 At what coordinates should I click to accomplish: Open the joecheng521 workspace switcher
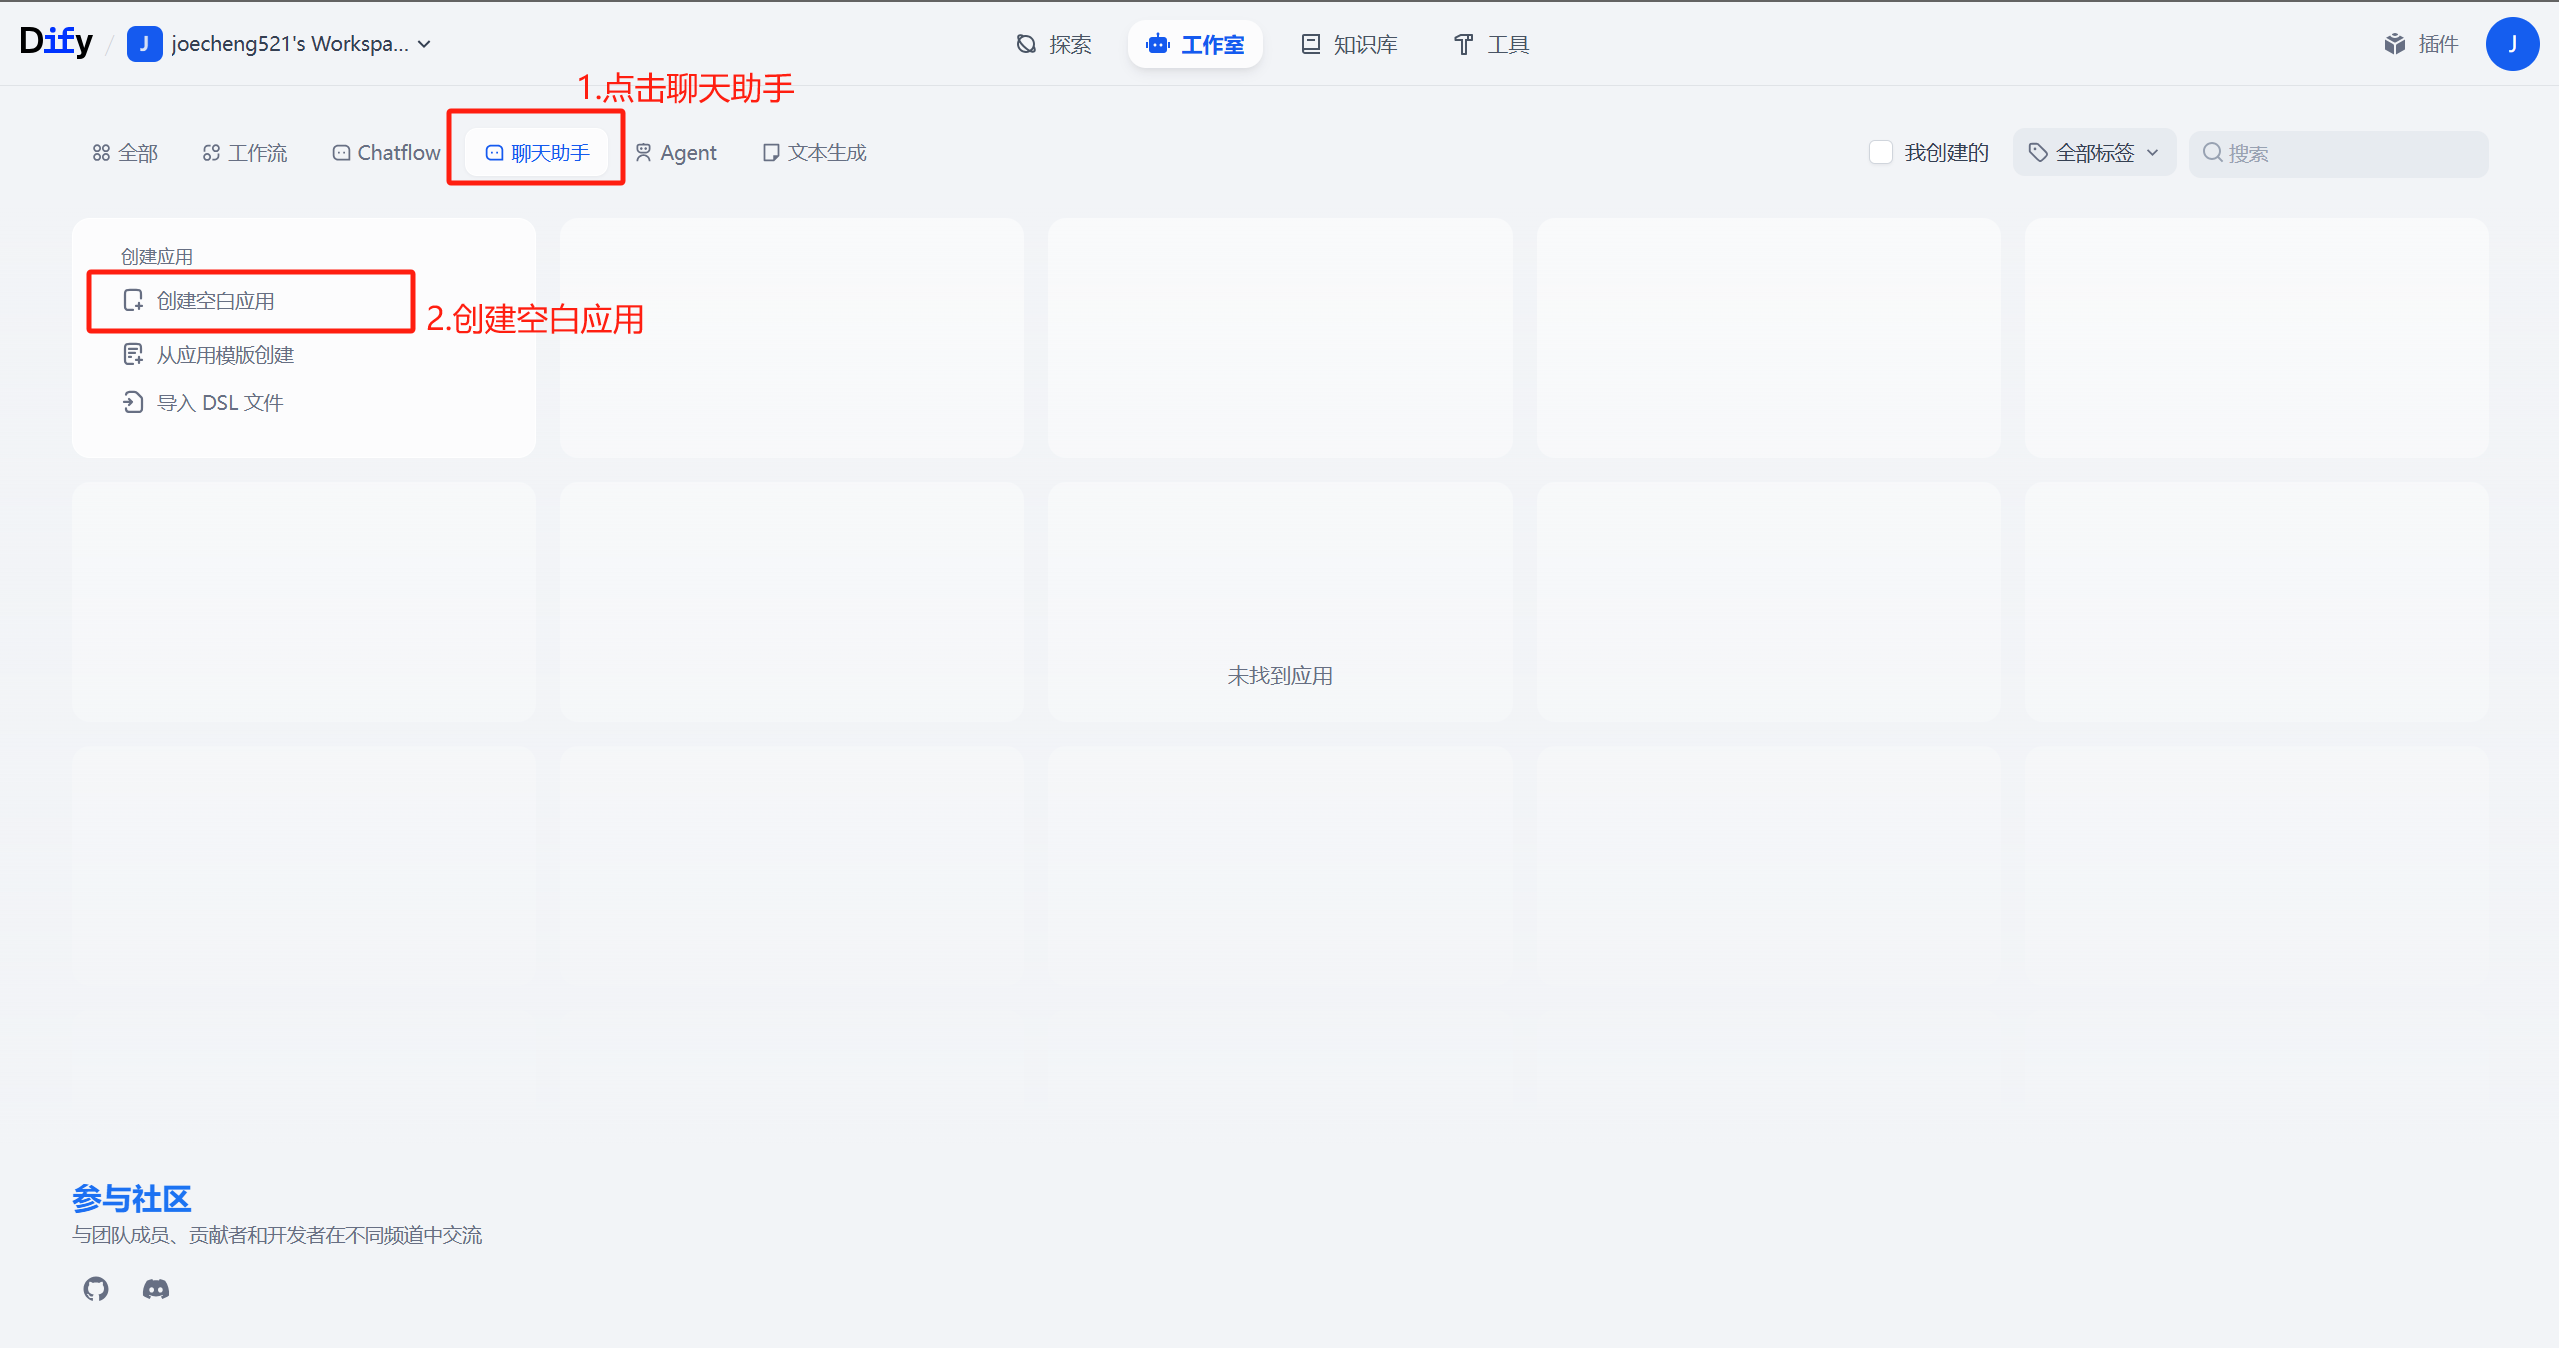pyautogui.click(x=280, y=44)
